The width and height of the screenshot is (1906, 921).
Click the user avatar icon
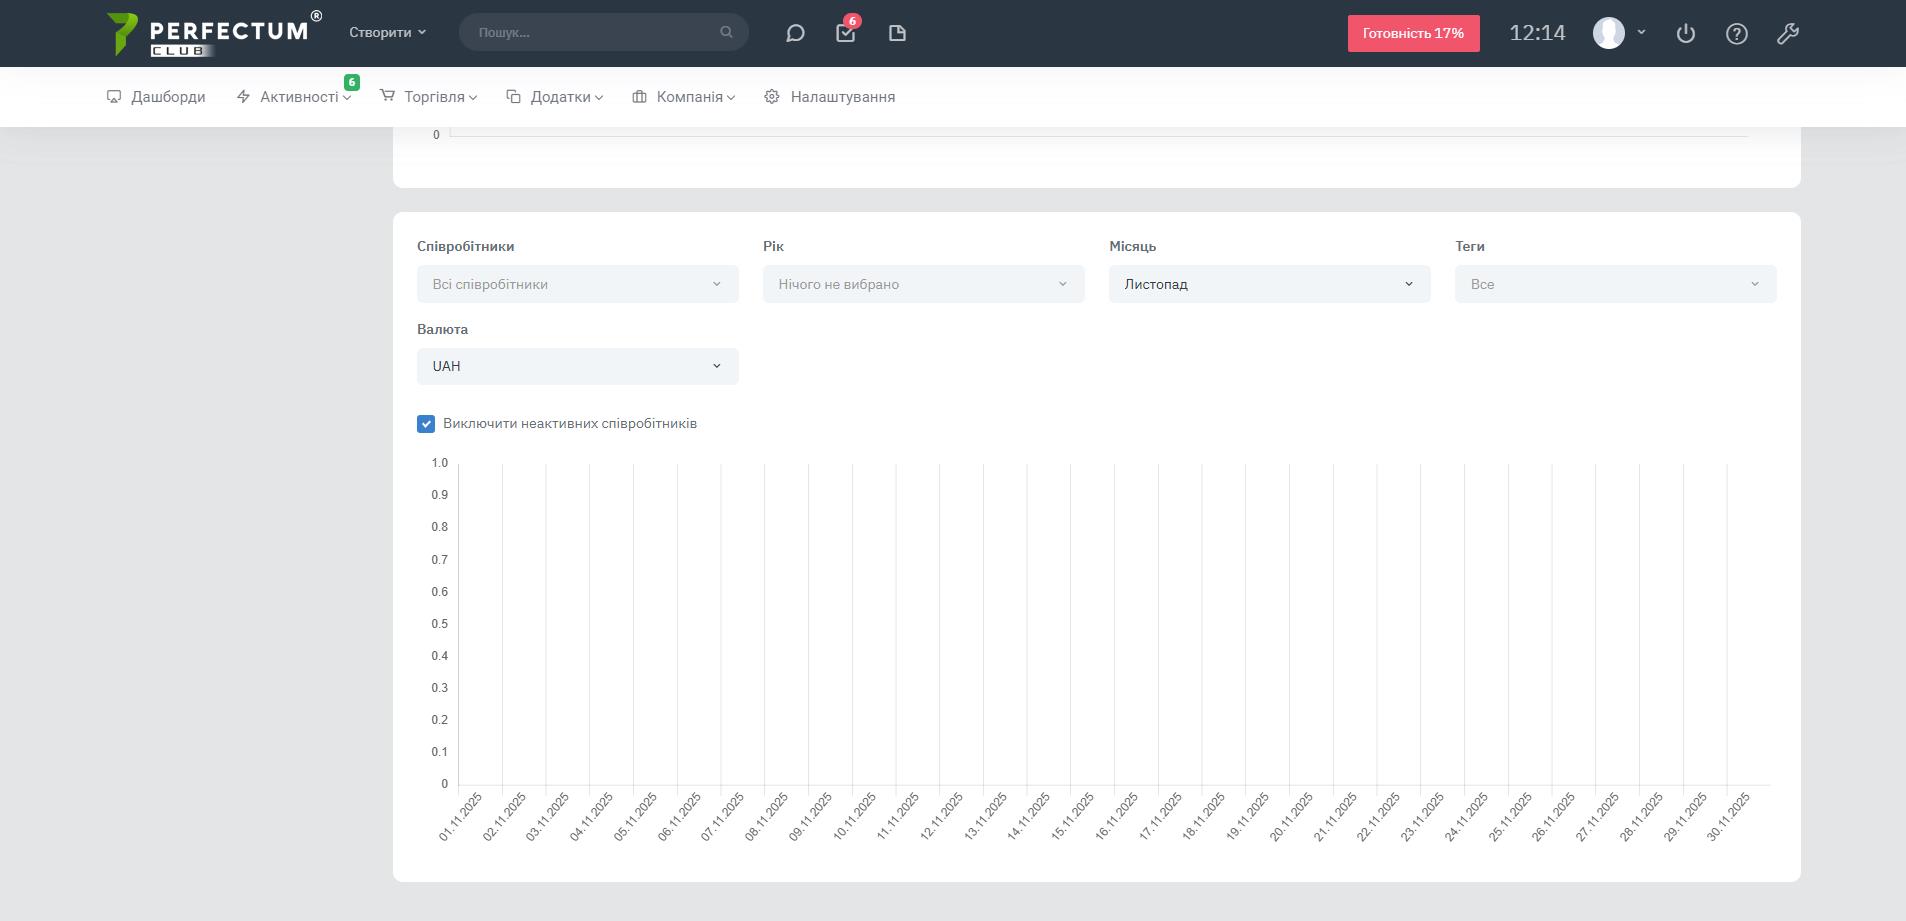tap(1608, 33)
